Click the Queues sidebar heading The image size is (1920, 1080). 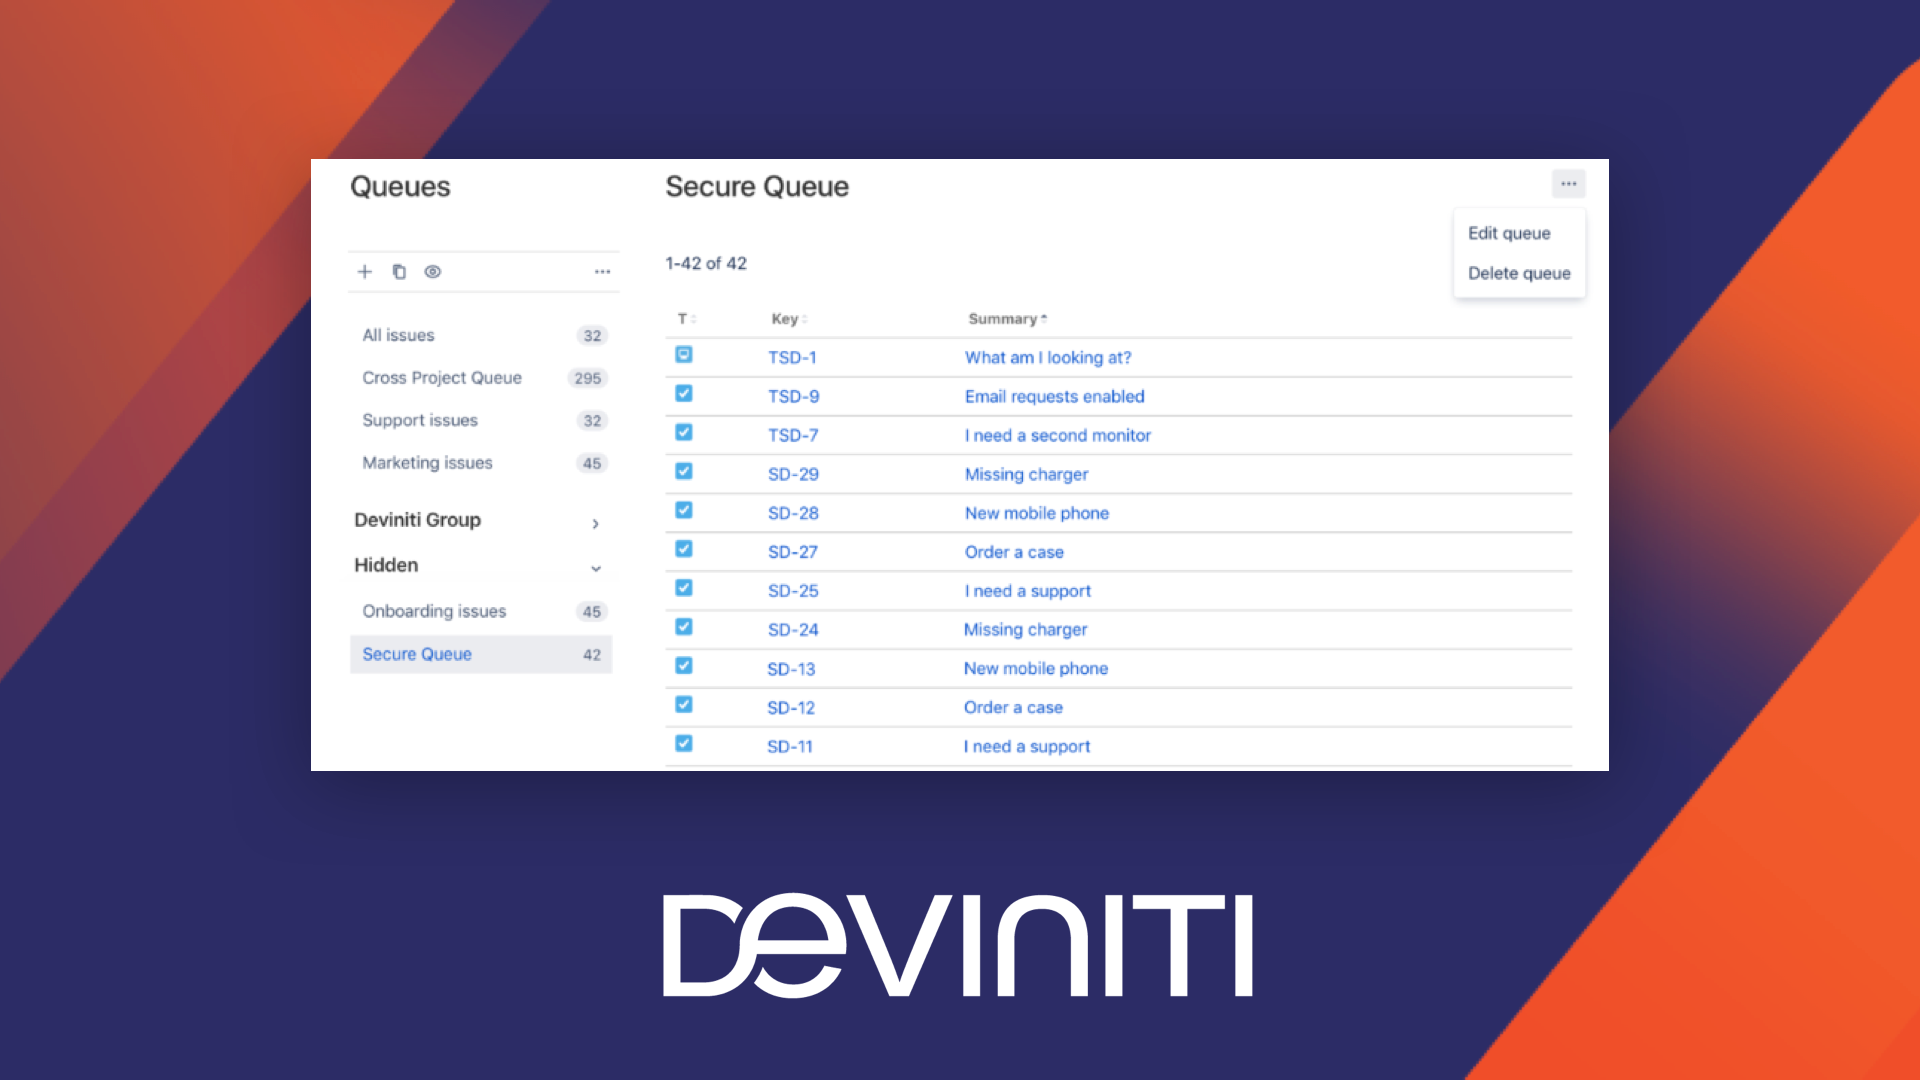[400, 187]
